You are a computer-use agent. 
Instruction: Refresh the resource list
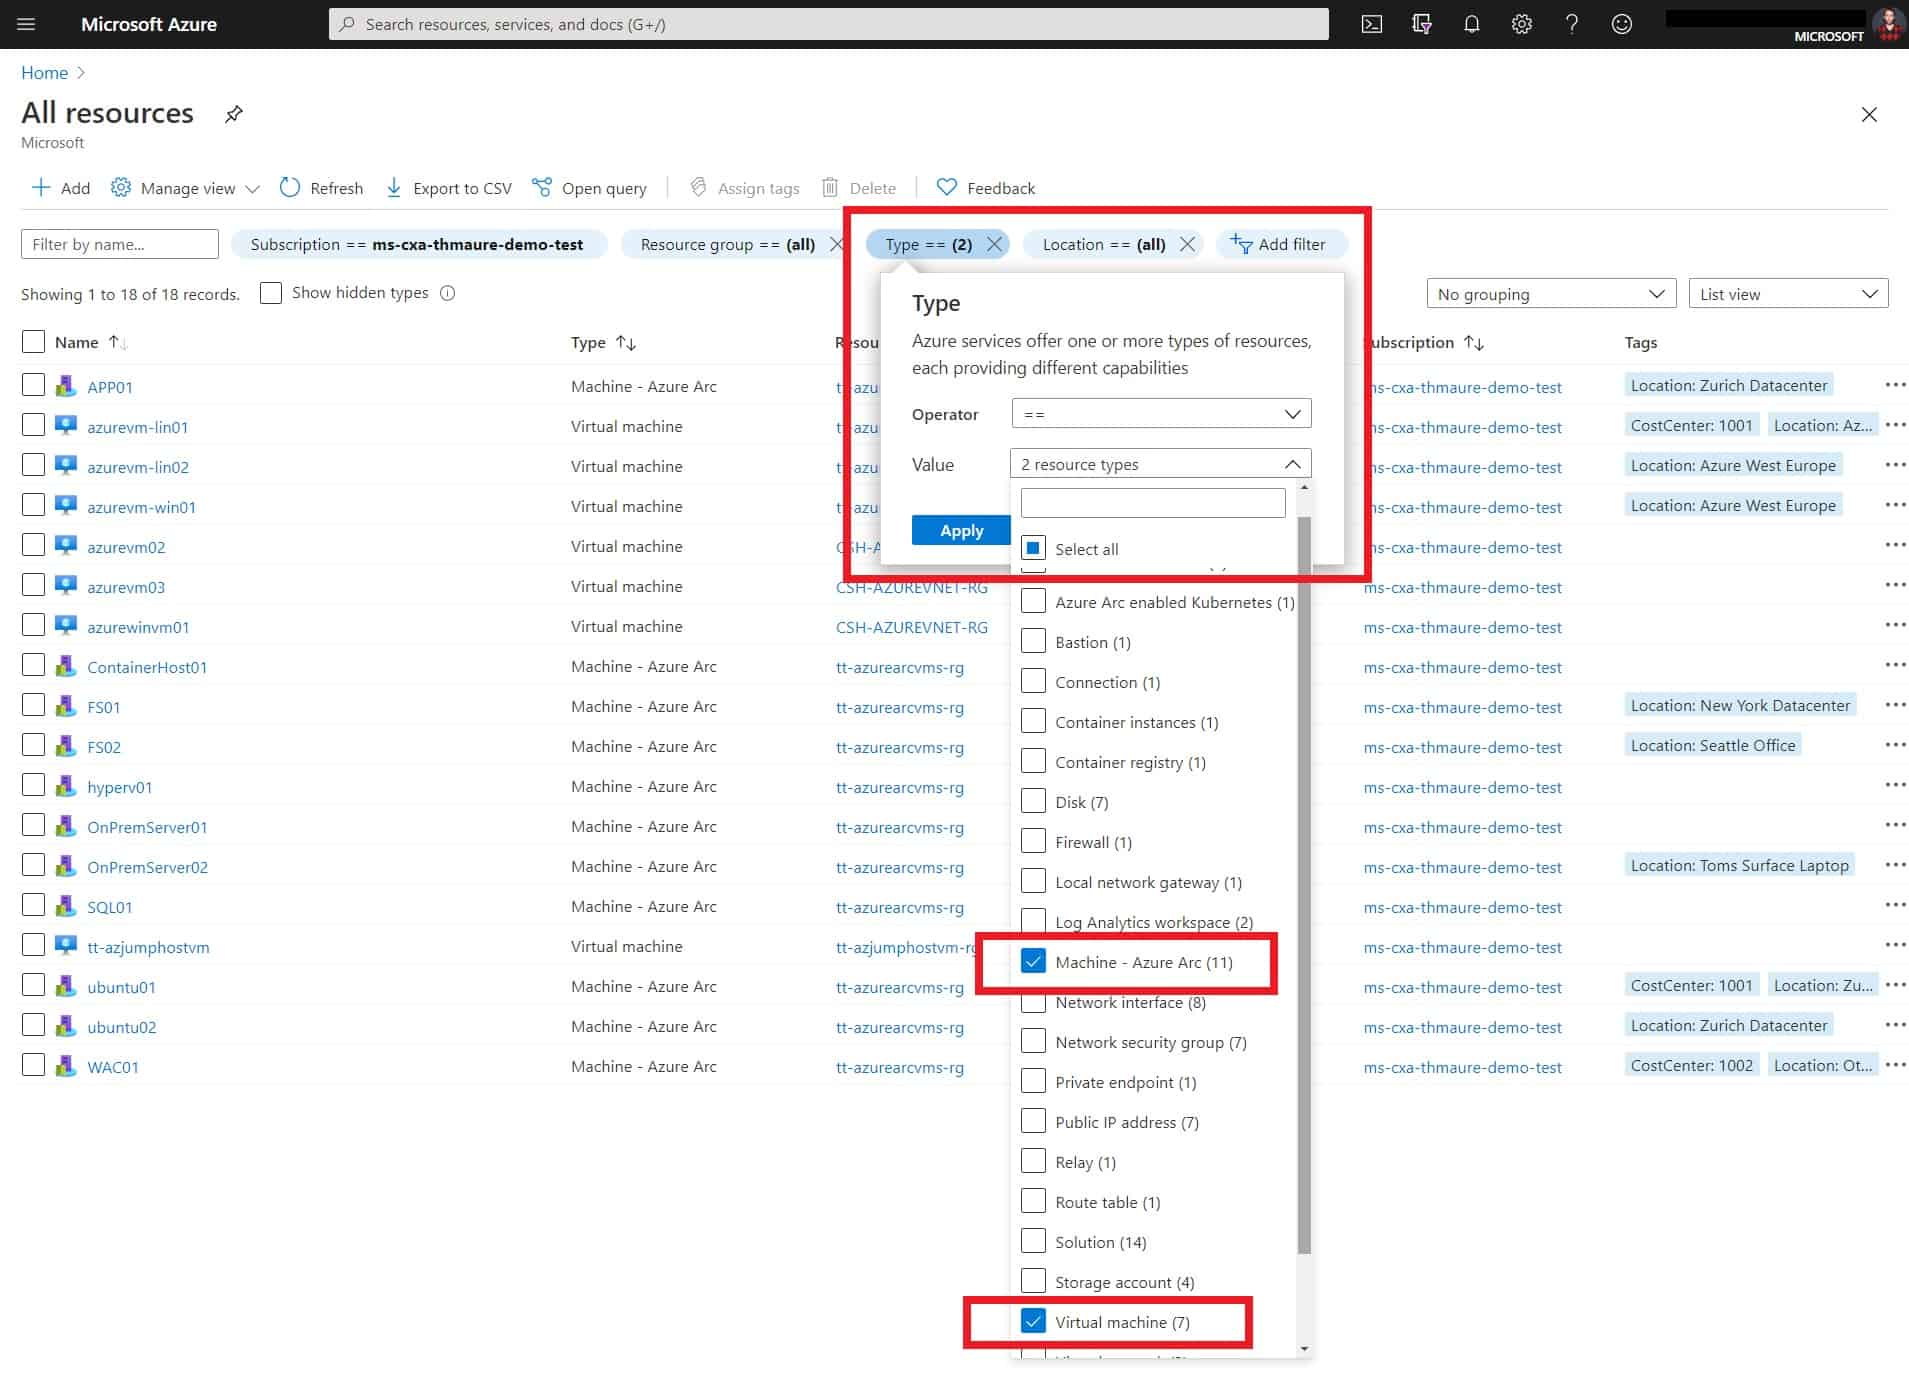pos(322,188)
